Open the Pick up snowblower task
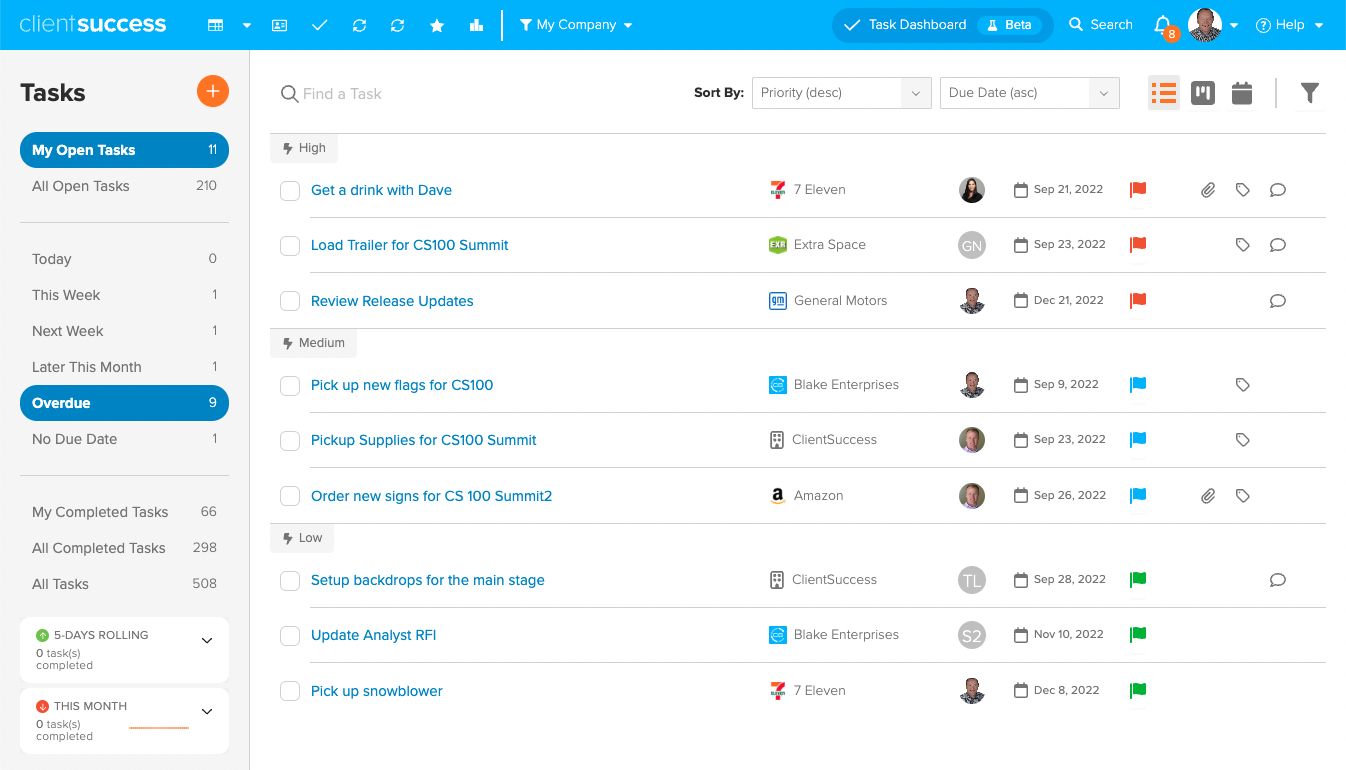 click(x=377, y=691)
